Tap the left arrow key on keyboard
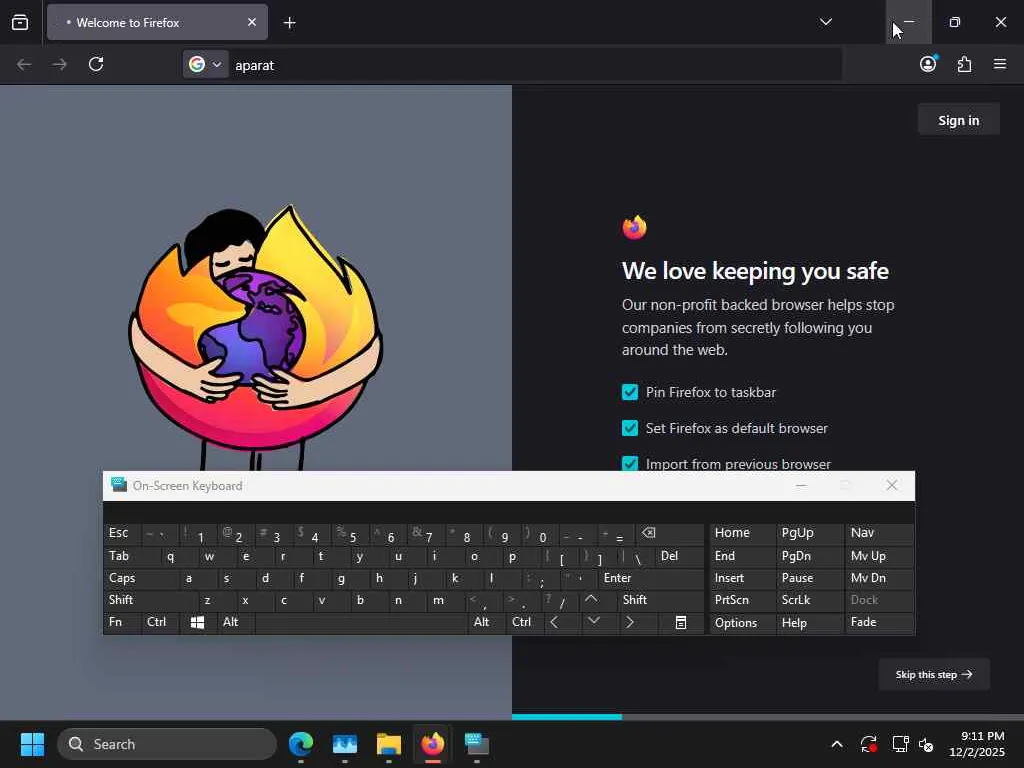Image resolution: width=1024 pixels, height=768 pixels. pos(554,622)
